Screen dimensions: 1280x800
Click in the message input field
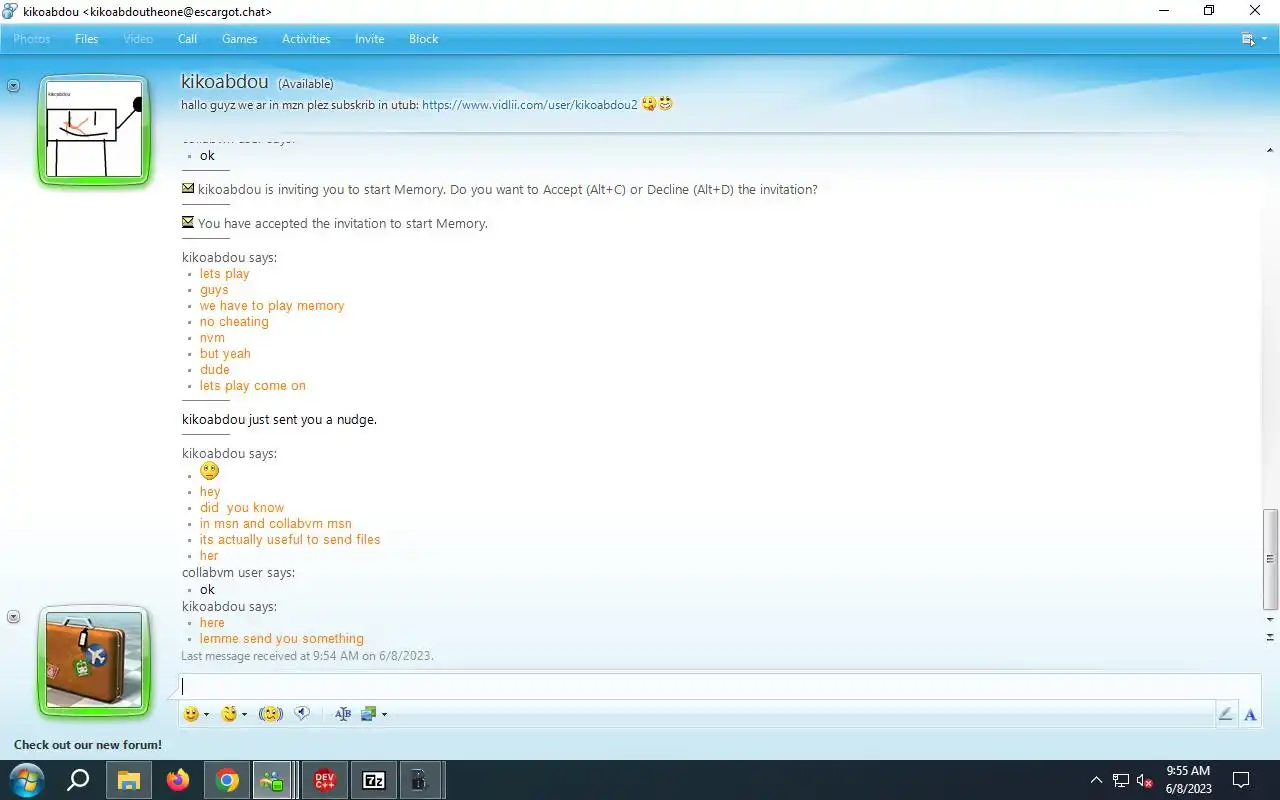(720, 687)
